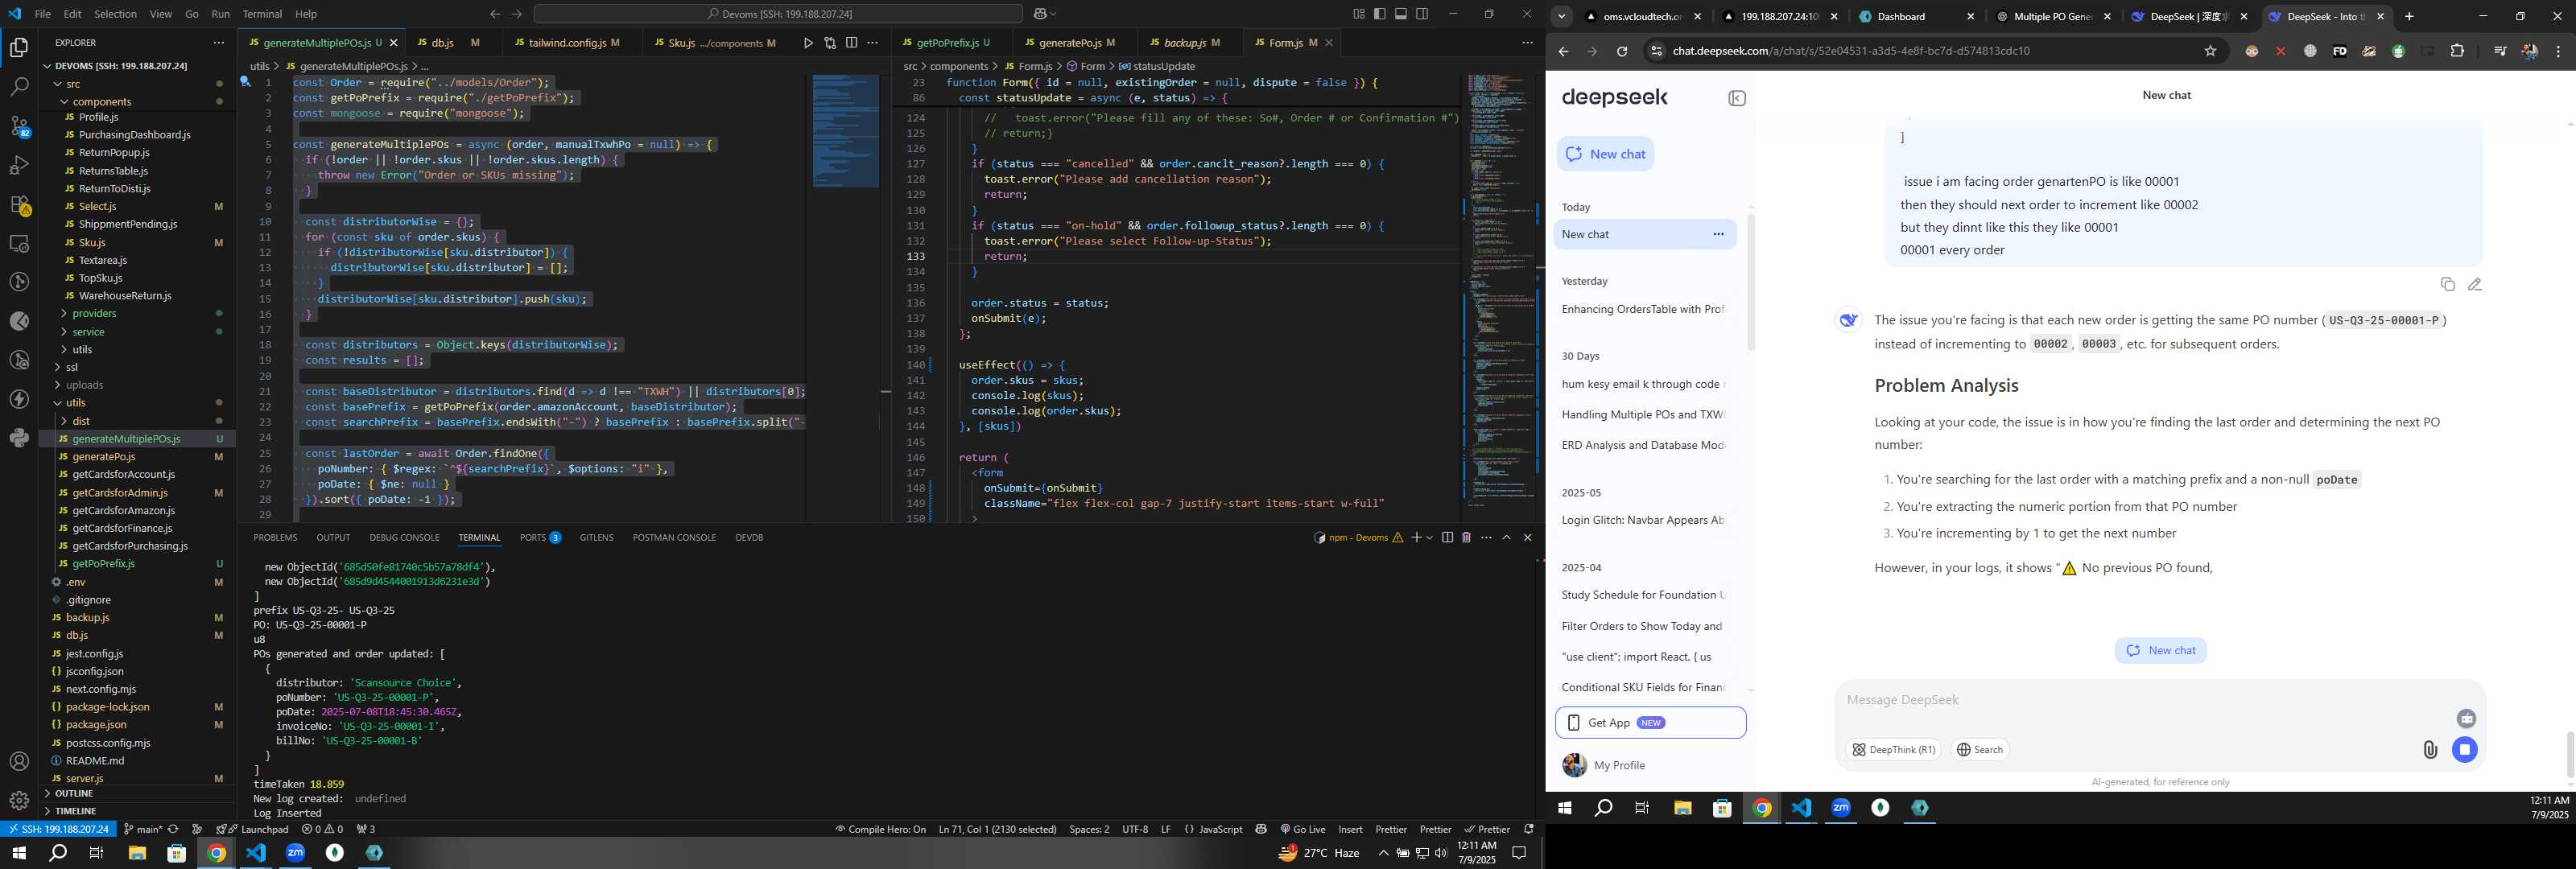This screenshot has height=869, width=2576.
Task: Click SSH: 199.188.207.24 remote indicator
Action: 59,829
